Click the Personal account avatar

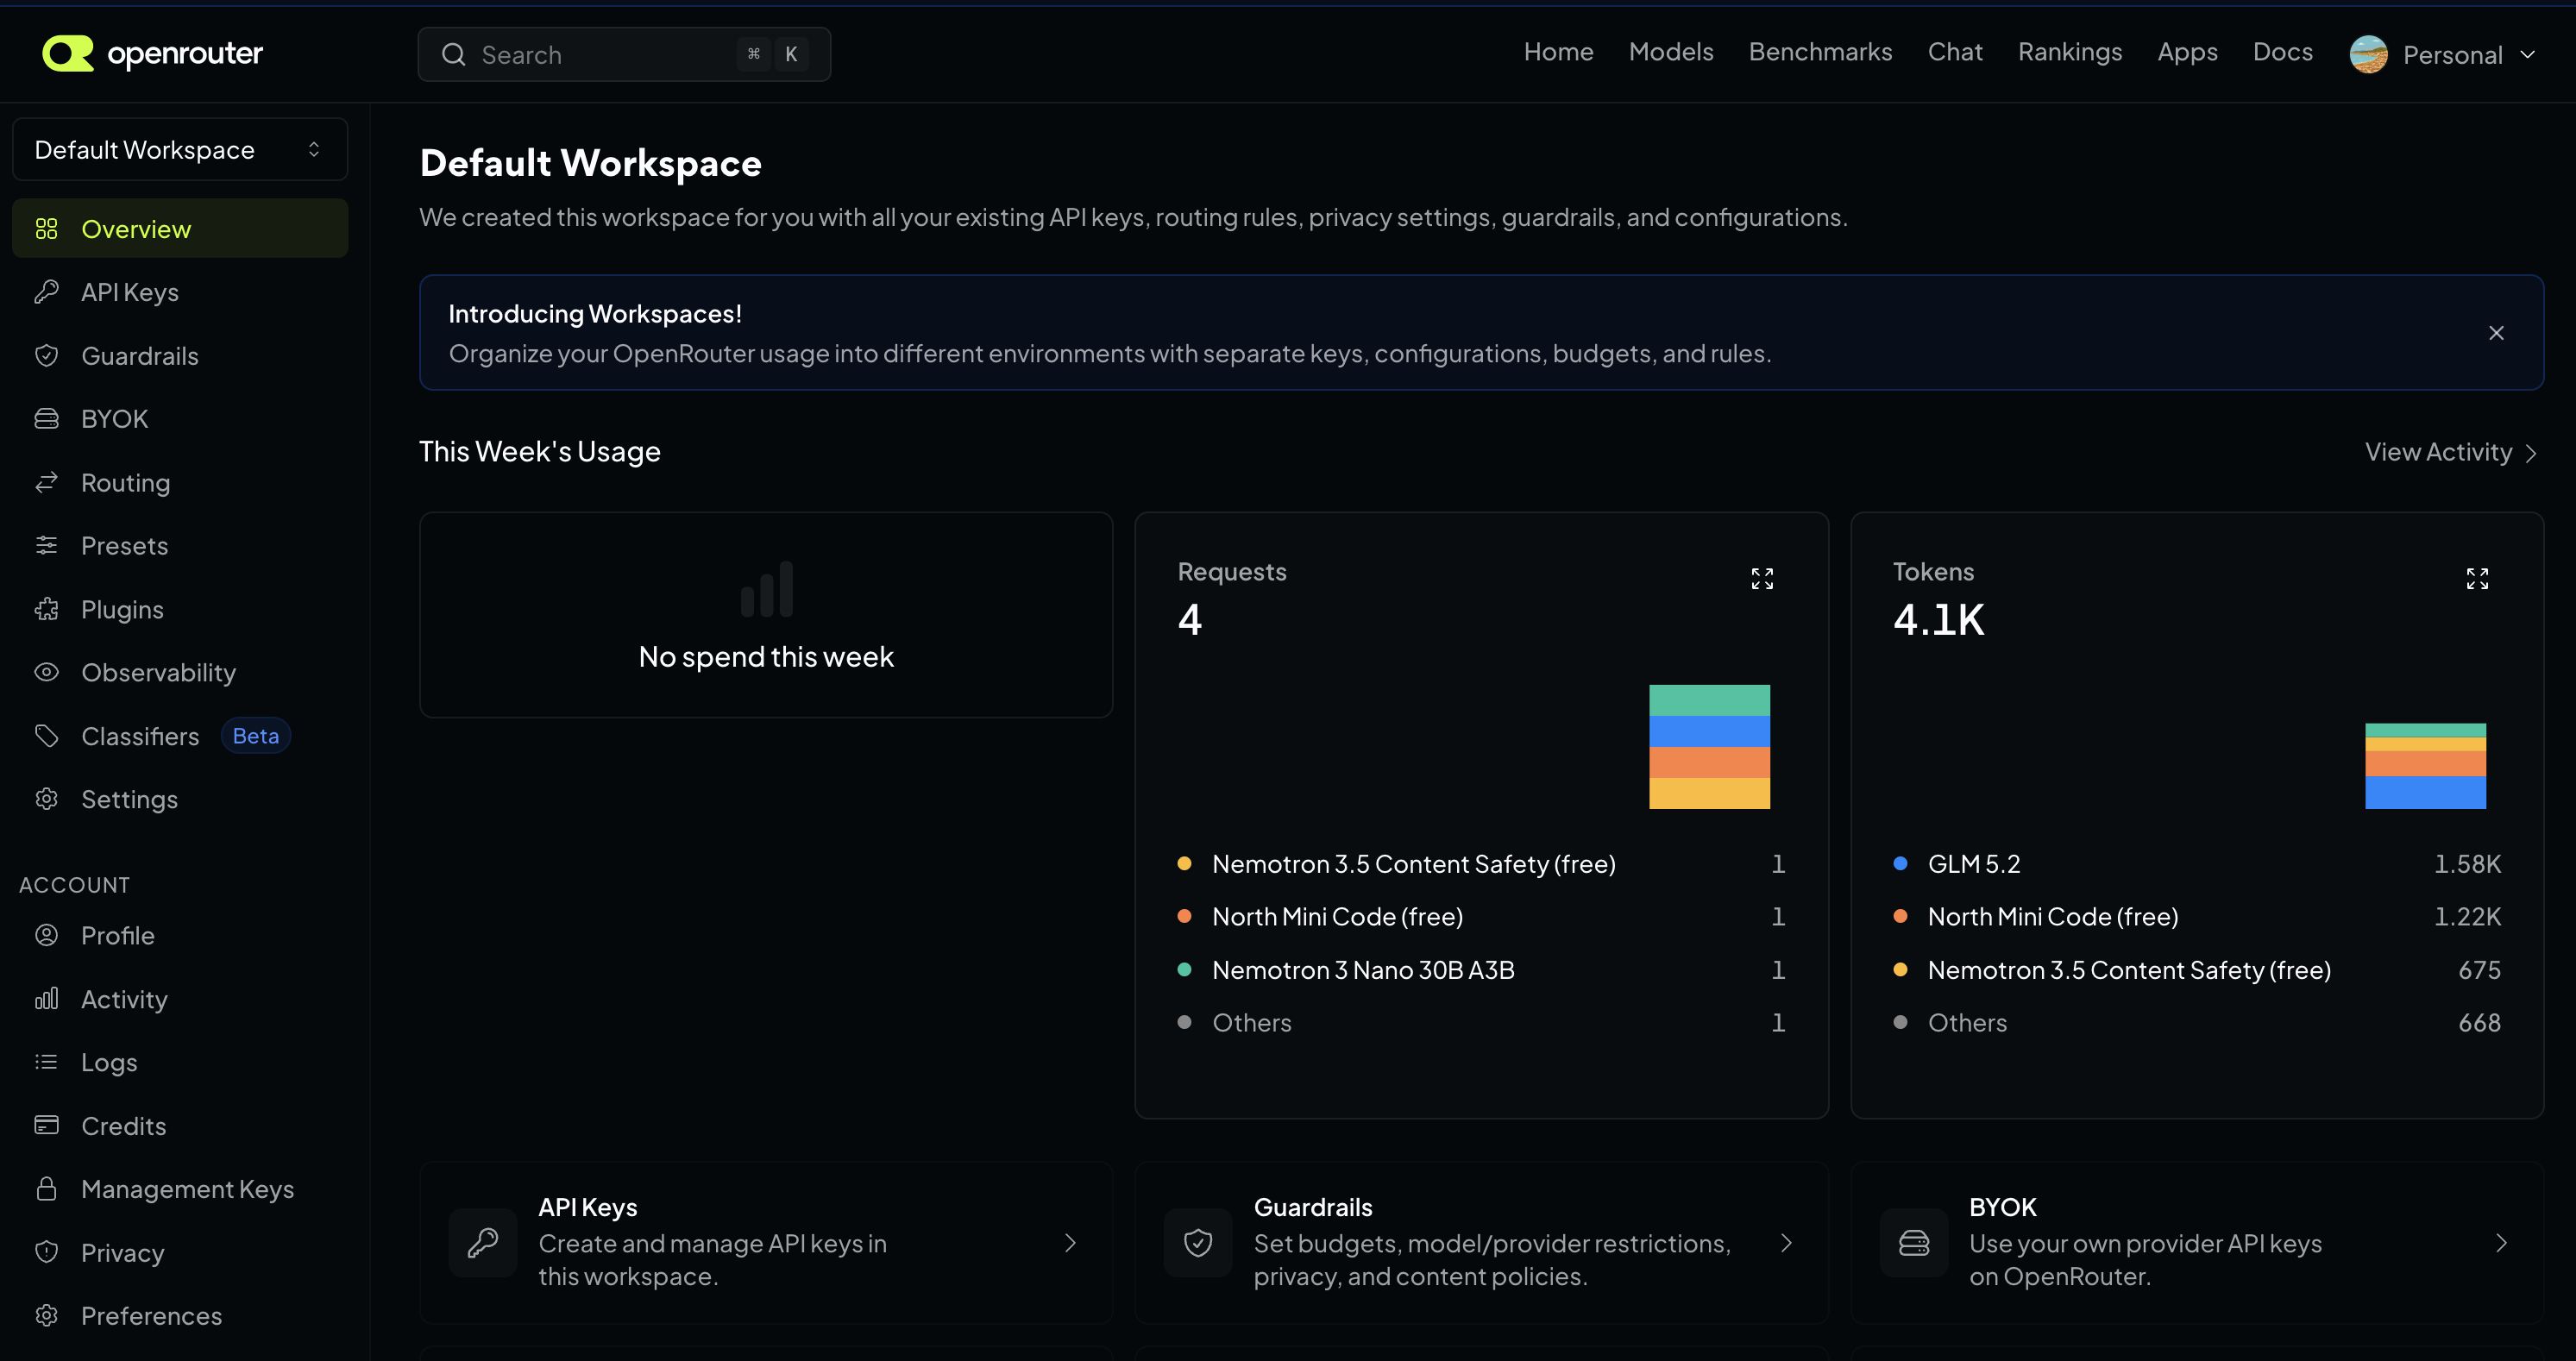click(2369, 55)
